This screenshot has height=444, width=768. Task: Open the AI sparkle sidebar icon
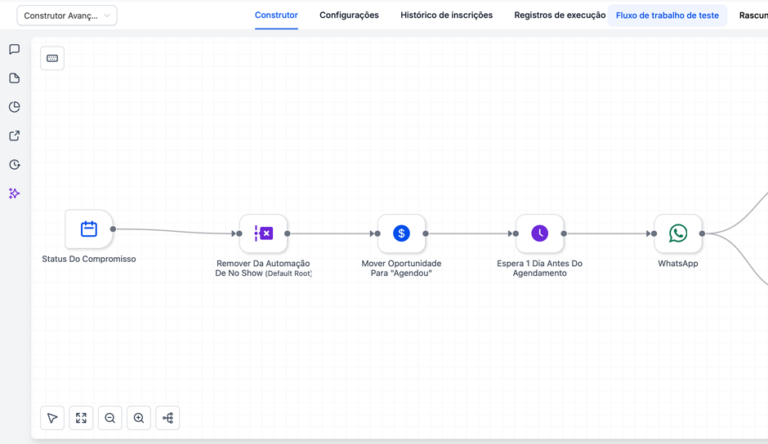point(14,193)
